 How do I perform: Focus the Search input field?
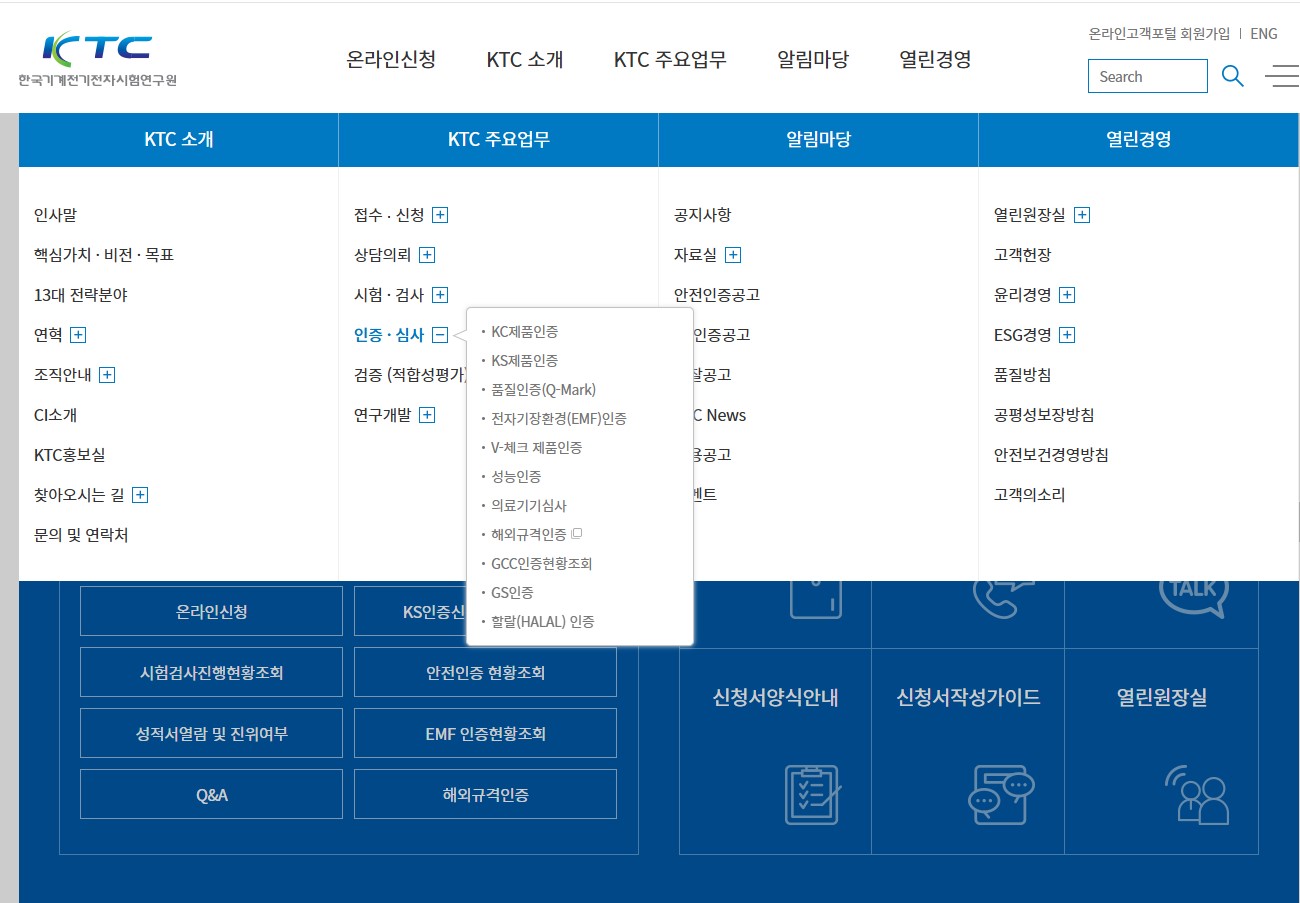click(1148, 76)
